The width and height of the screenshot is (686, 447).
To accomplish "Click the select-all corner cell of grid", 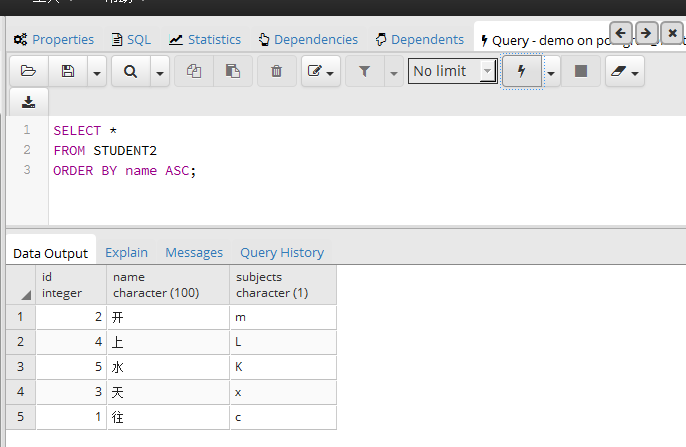I will point(21,285).
